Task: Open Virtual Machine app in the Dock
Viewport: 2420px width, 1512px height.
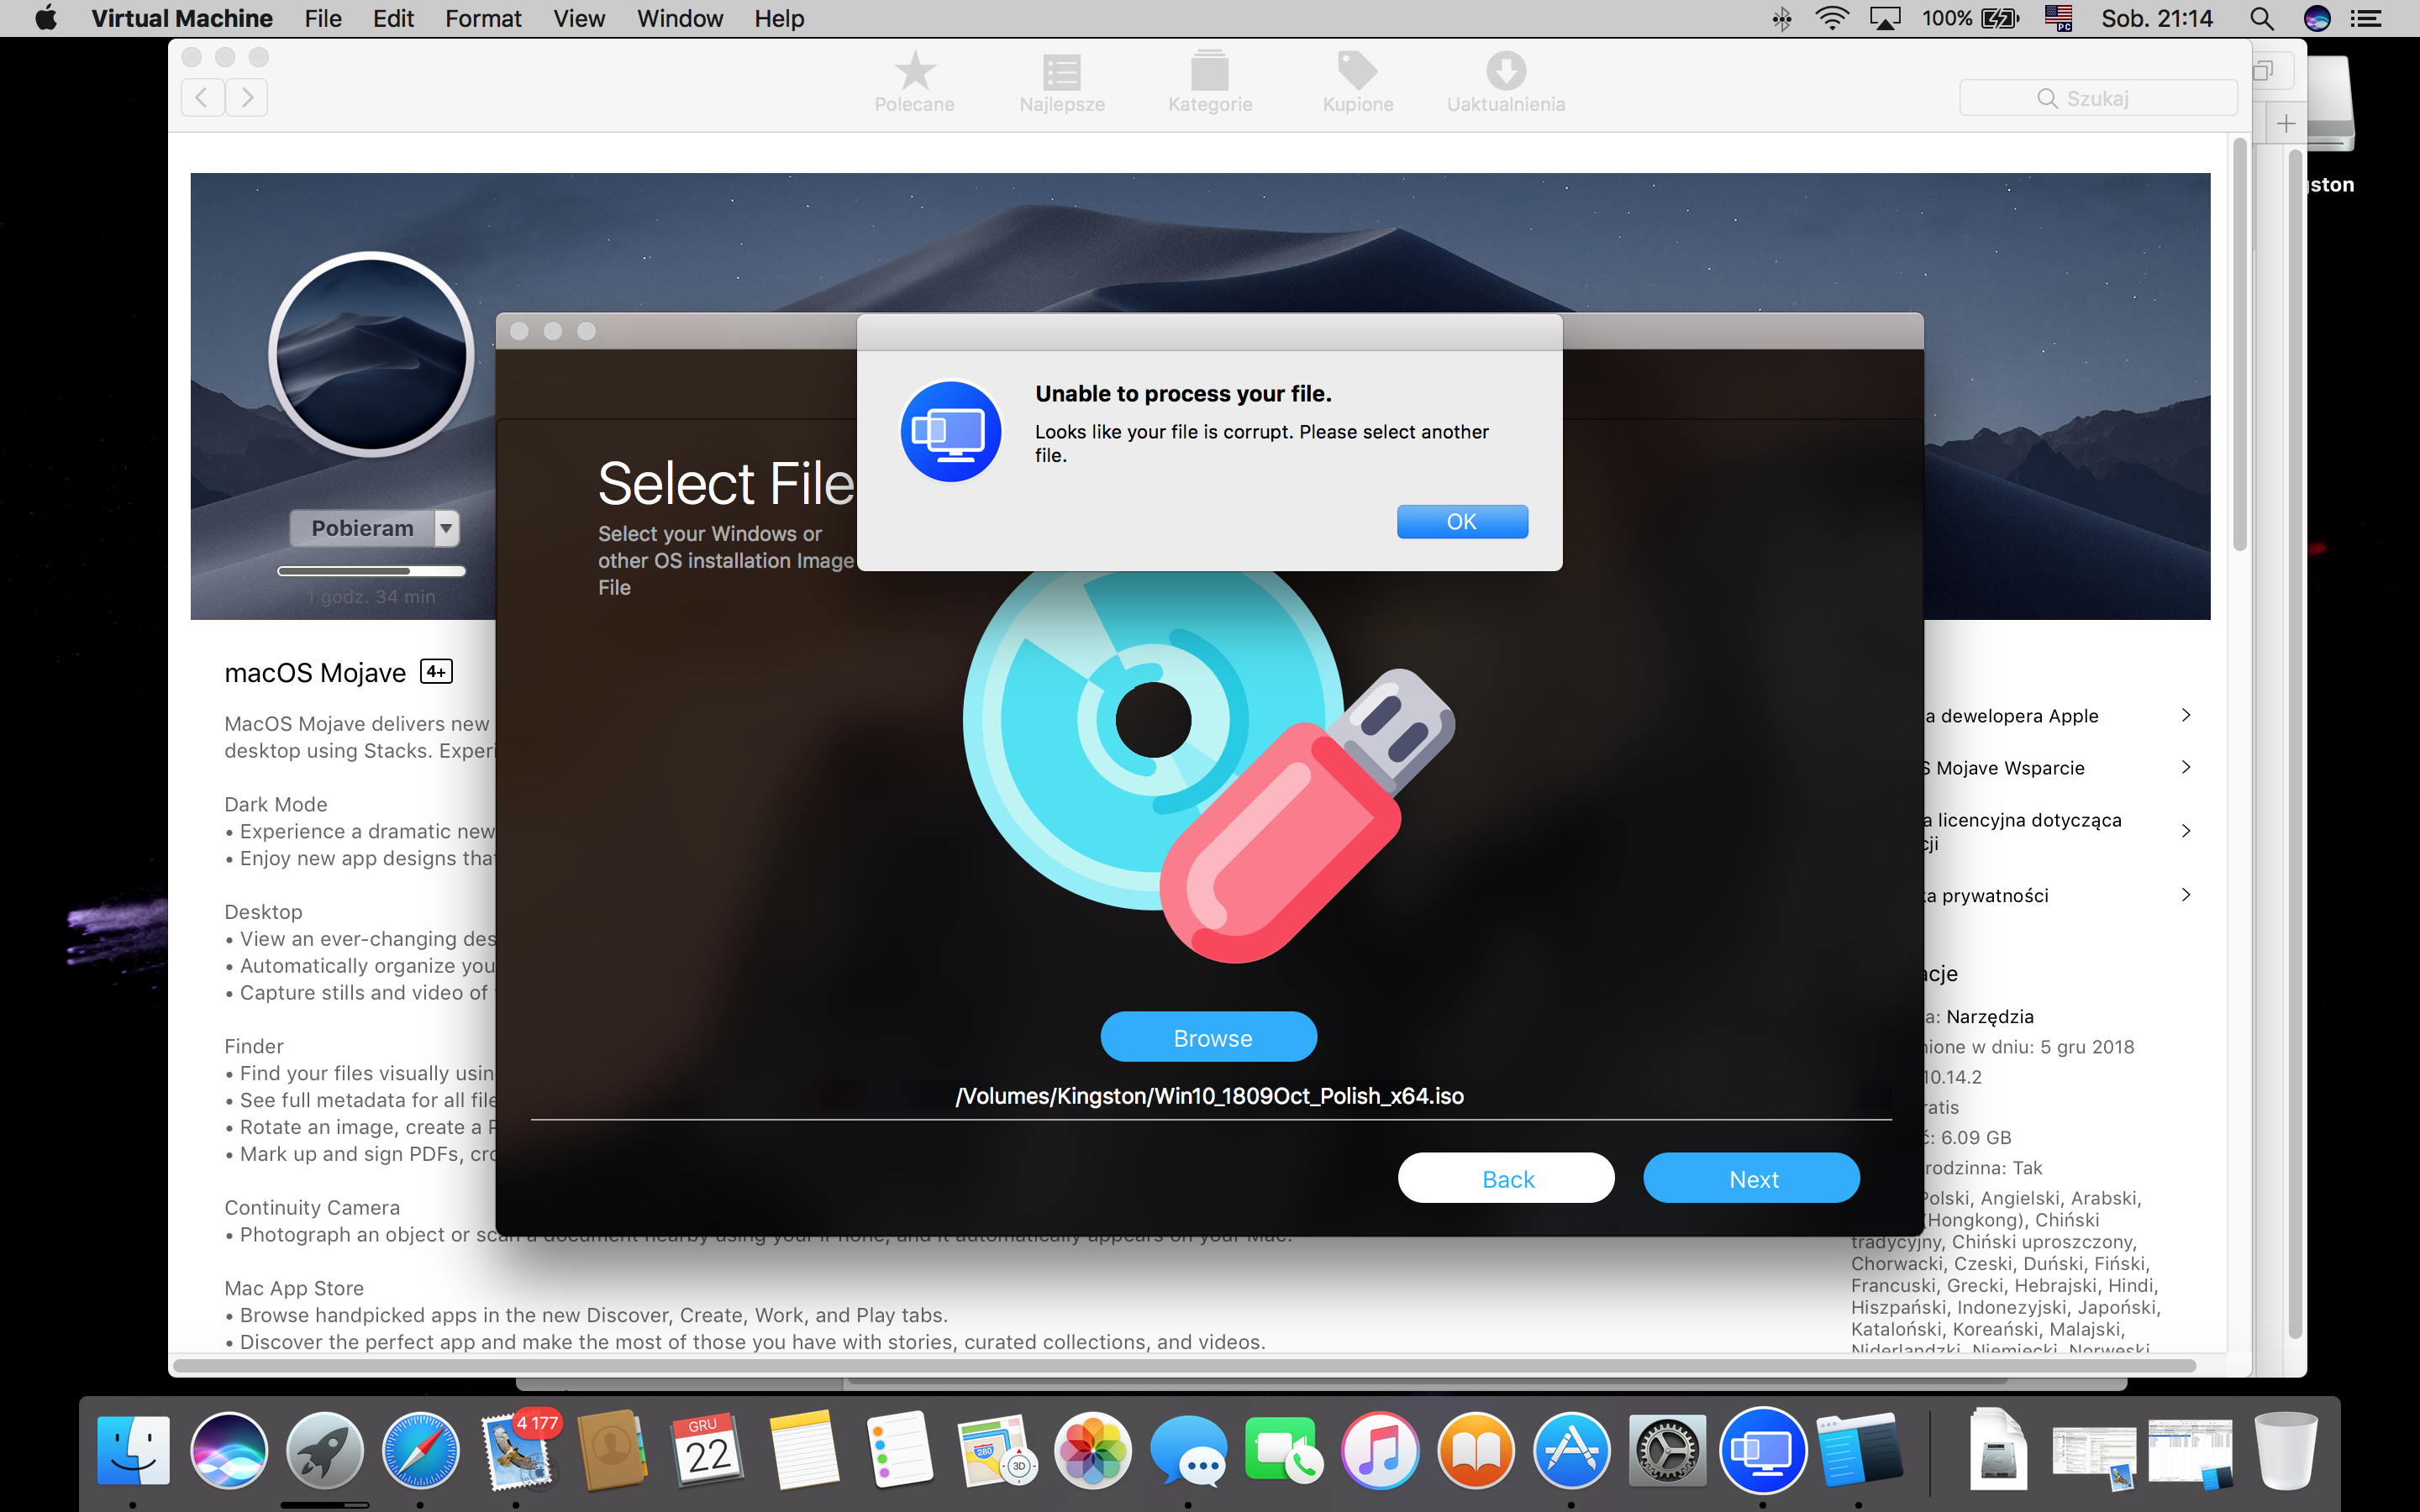Action: pyautogui.click(x=1763, y=1449)
